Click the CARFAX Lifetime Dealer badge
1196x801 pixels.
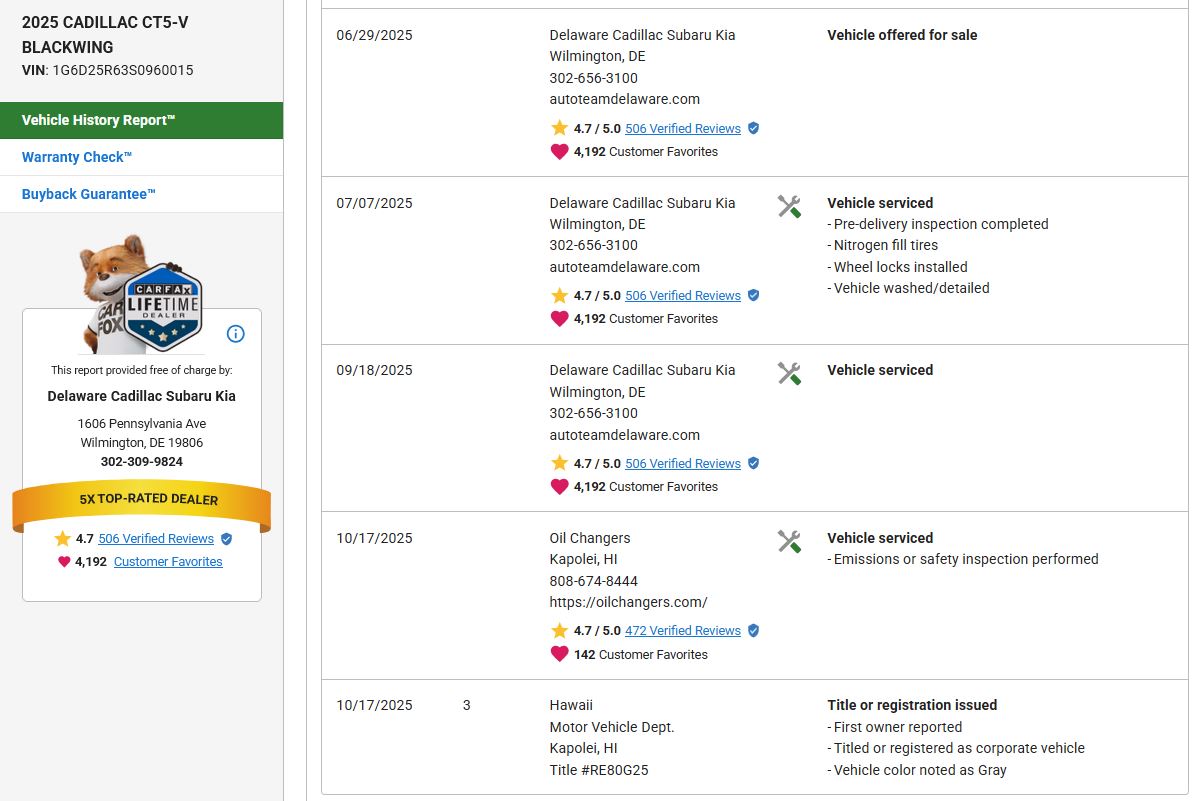pyautogui.click(x=164, y=307)
